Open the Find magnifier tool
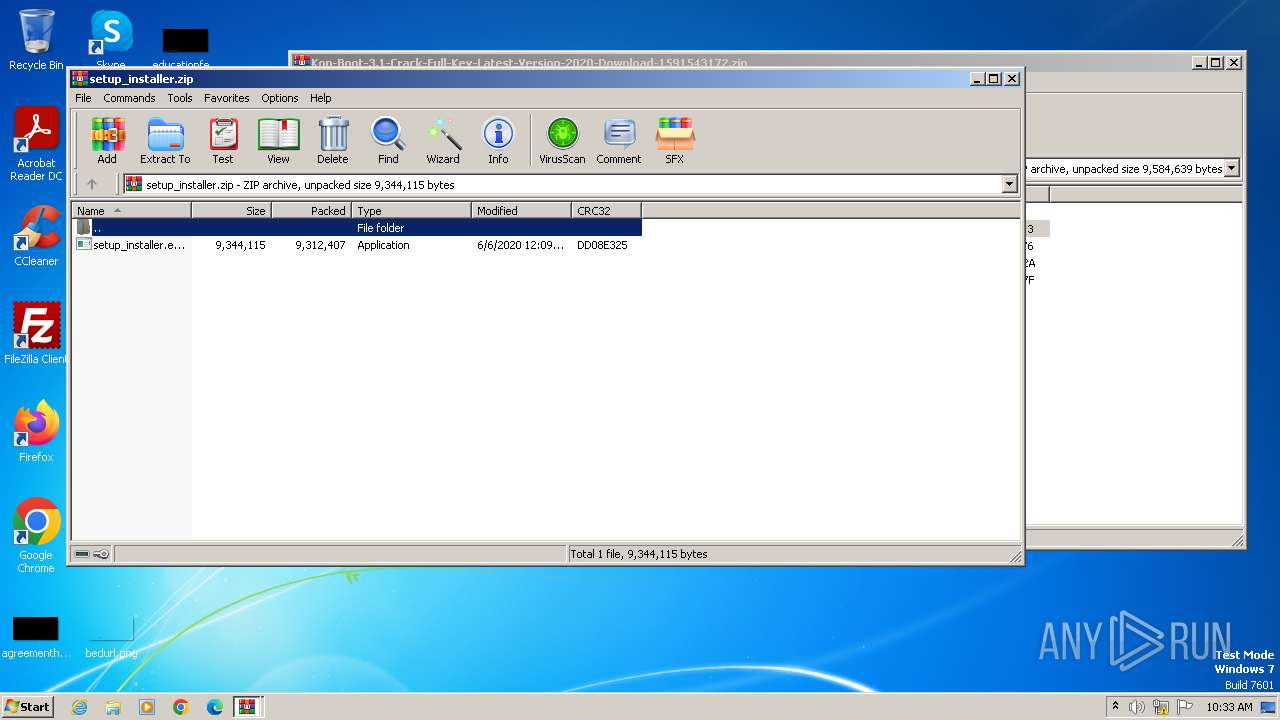Viewport: 1280px width, 720px height. tap(388, 140)
